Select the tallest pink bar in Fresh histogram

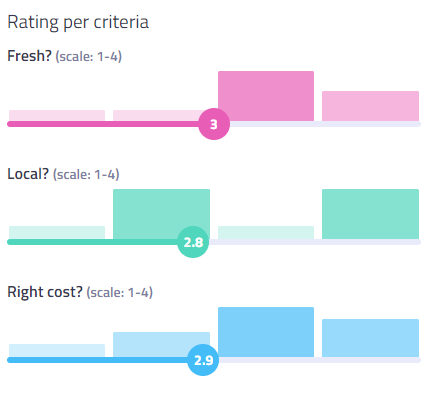point(266,96)
